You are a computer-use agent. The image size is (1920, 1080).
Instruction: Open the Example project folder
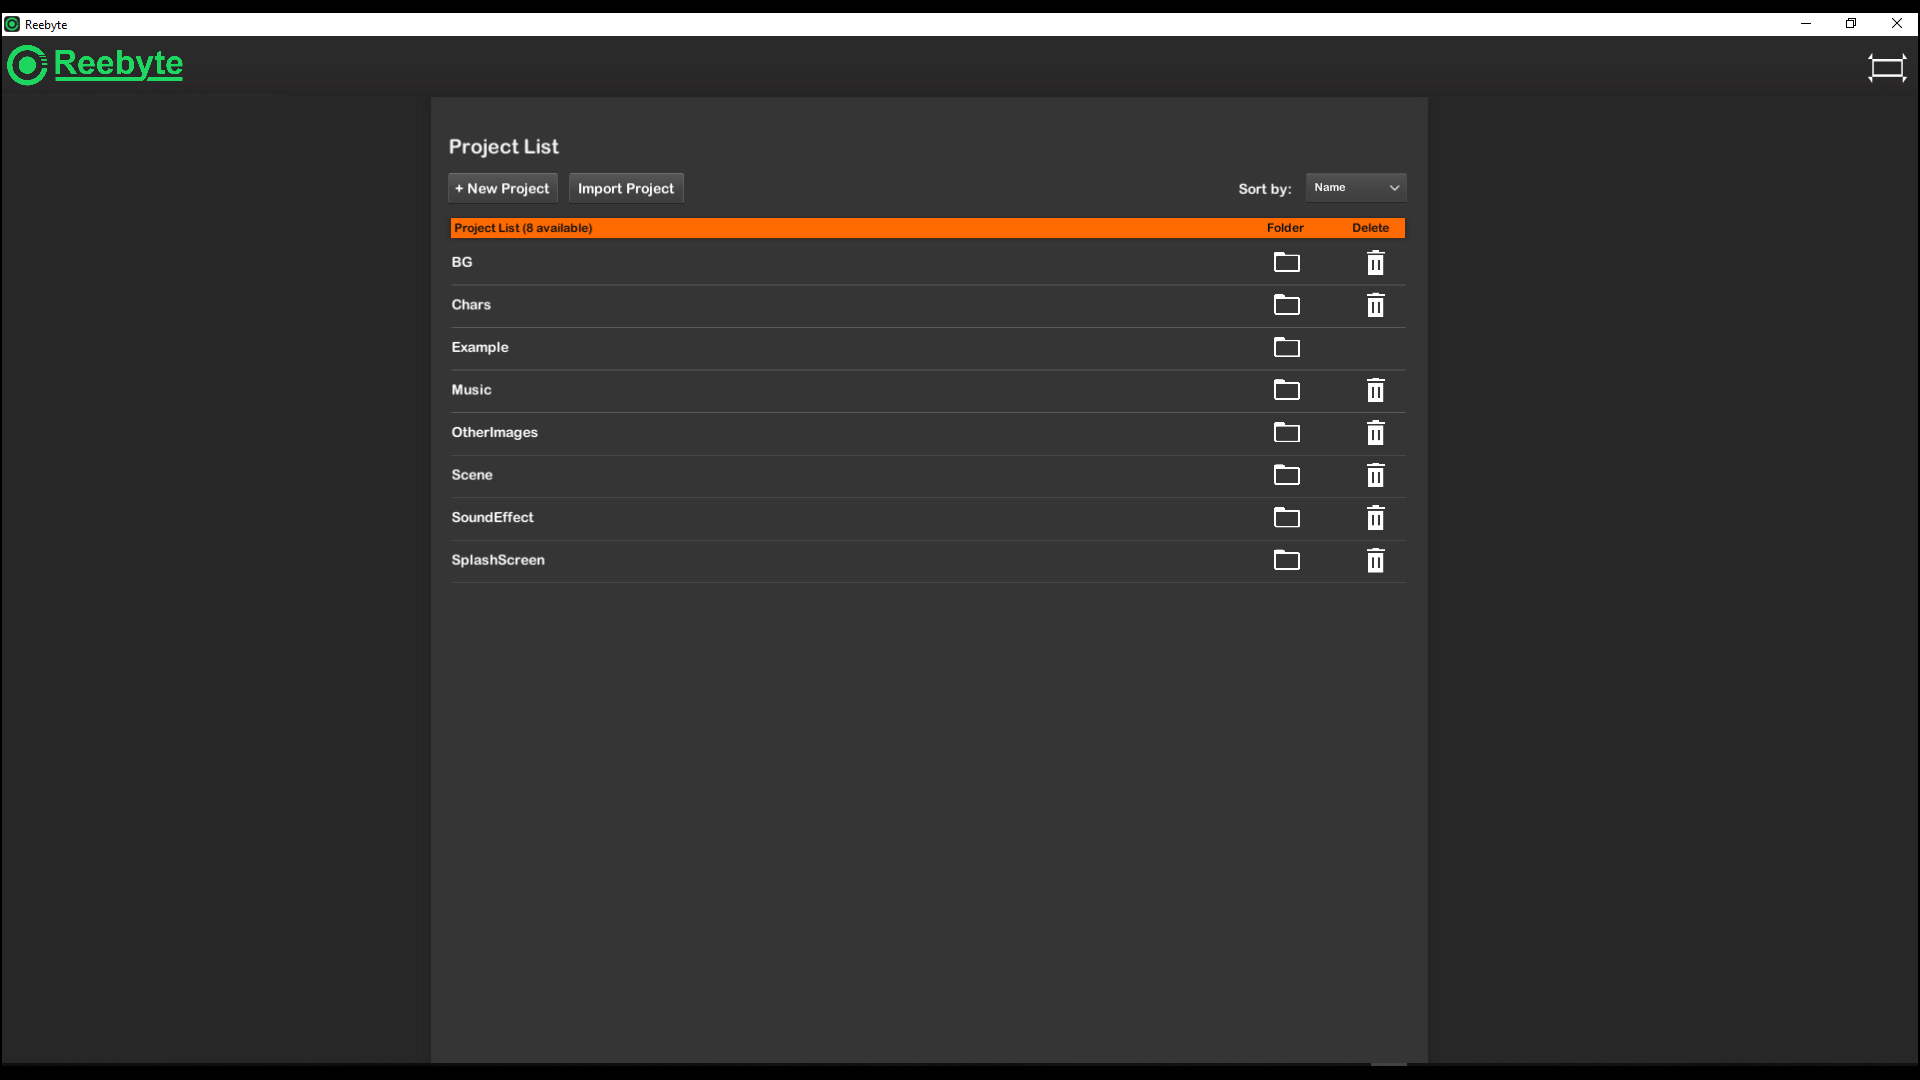[1286, 347]
